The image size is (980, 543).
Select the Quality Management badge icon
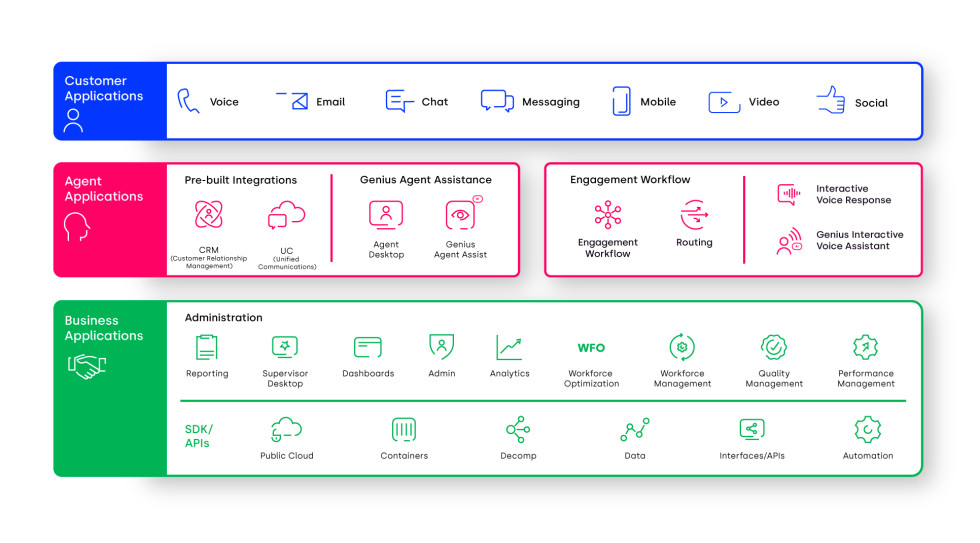(x=774, y=347)
